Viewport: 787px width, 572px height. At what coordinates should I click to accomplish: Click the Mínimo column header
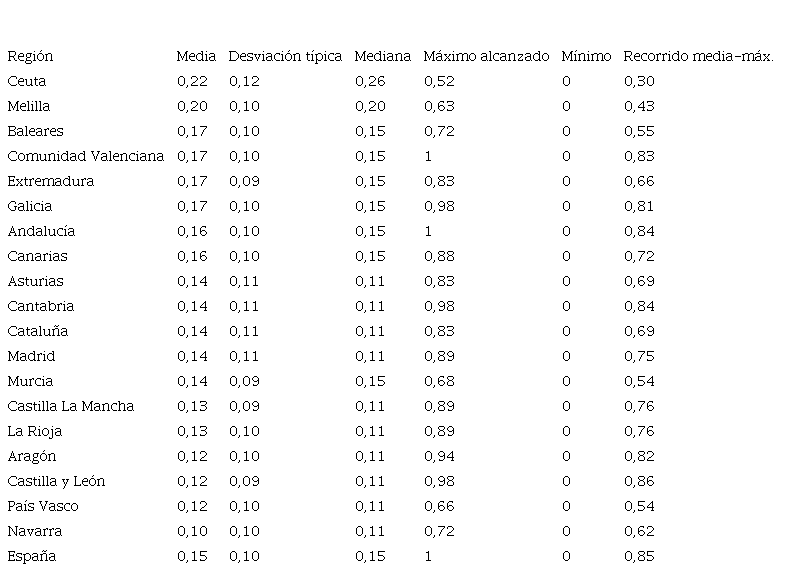[x=586, y=57]
